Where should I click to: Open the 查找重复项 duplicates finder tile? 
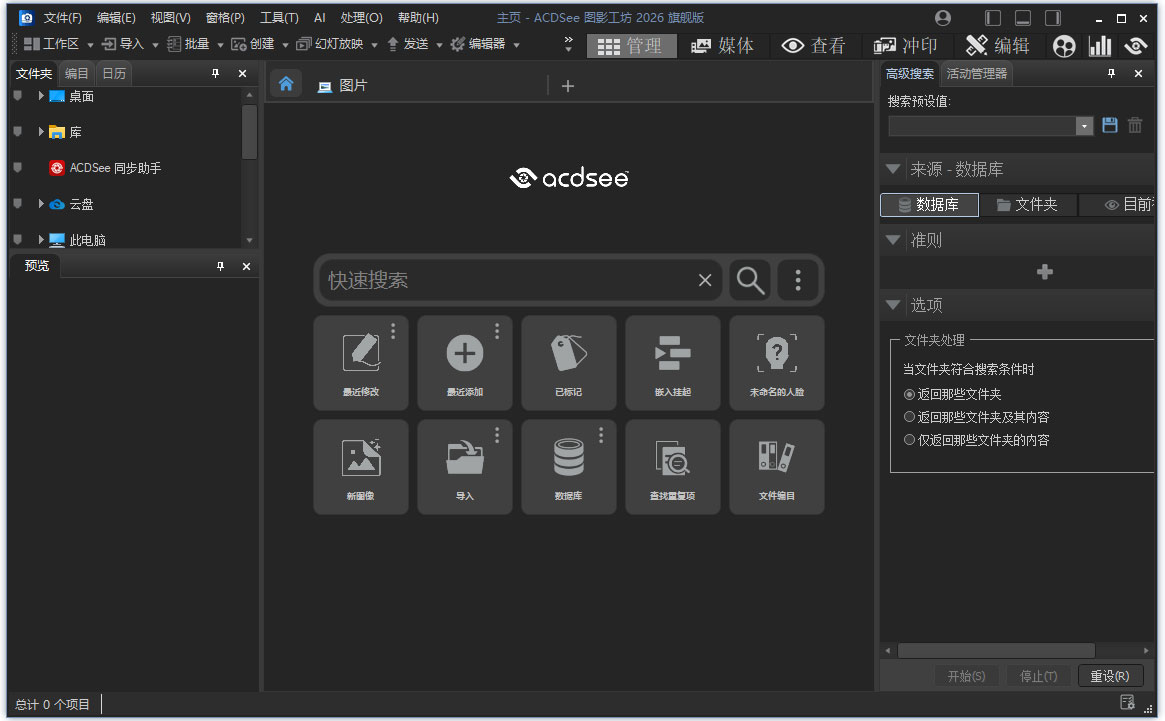673,467
